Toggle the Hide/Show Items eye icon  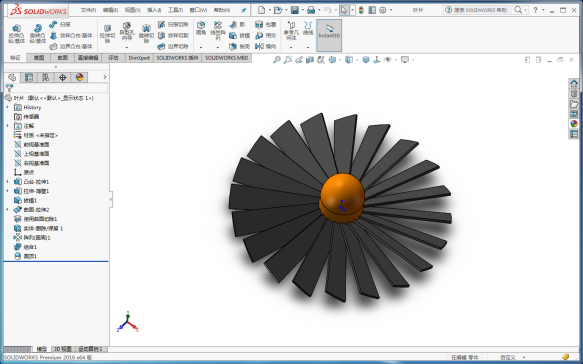(388, 59)
